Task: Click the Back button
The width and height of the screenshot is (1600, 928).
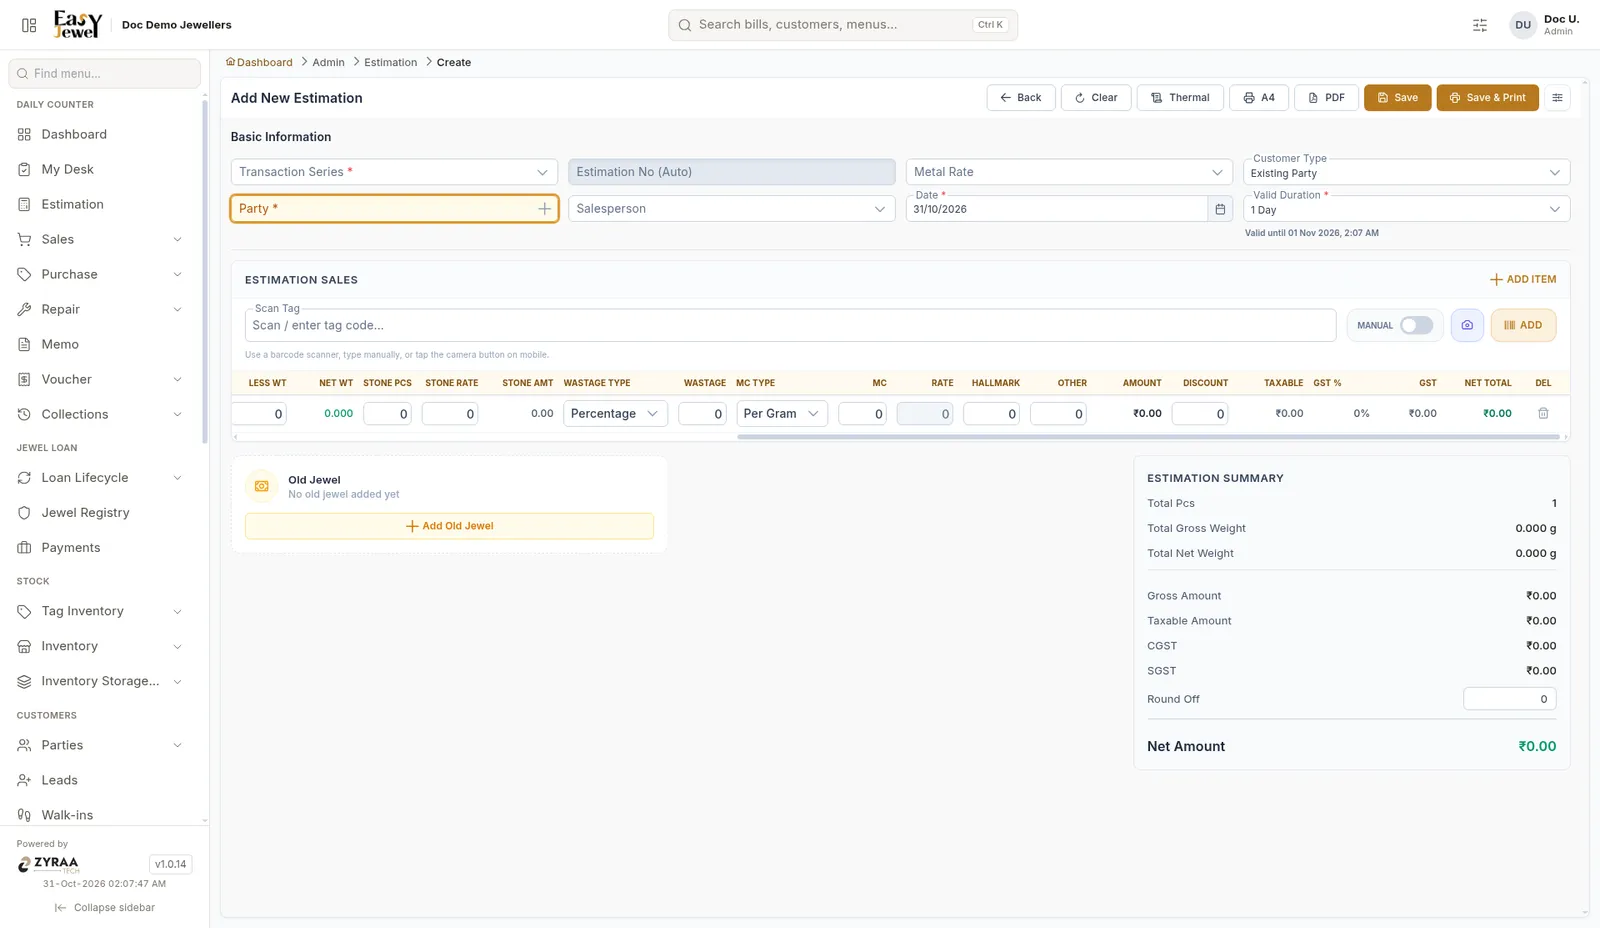Action: [x=1021, y=98]
